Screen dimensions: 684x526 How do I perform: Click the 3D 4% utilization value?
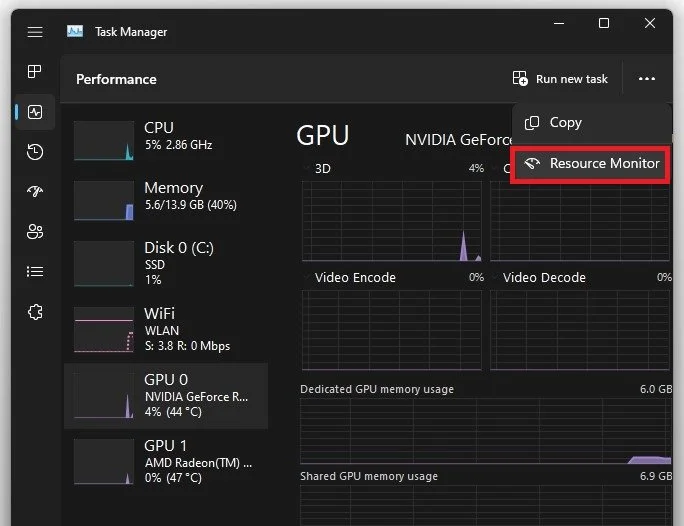coord(476,168)
